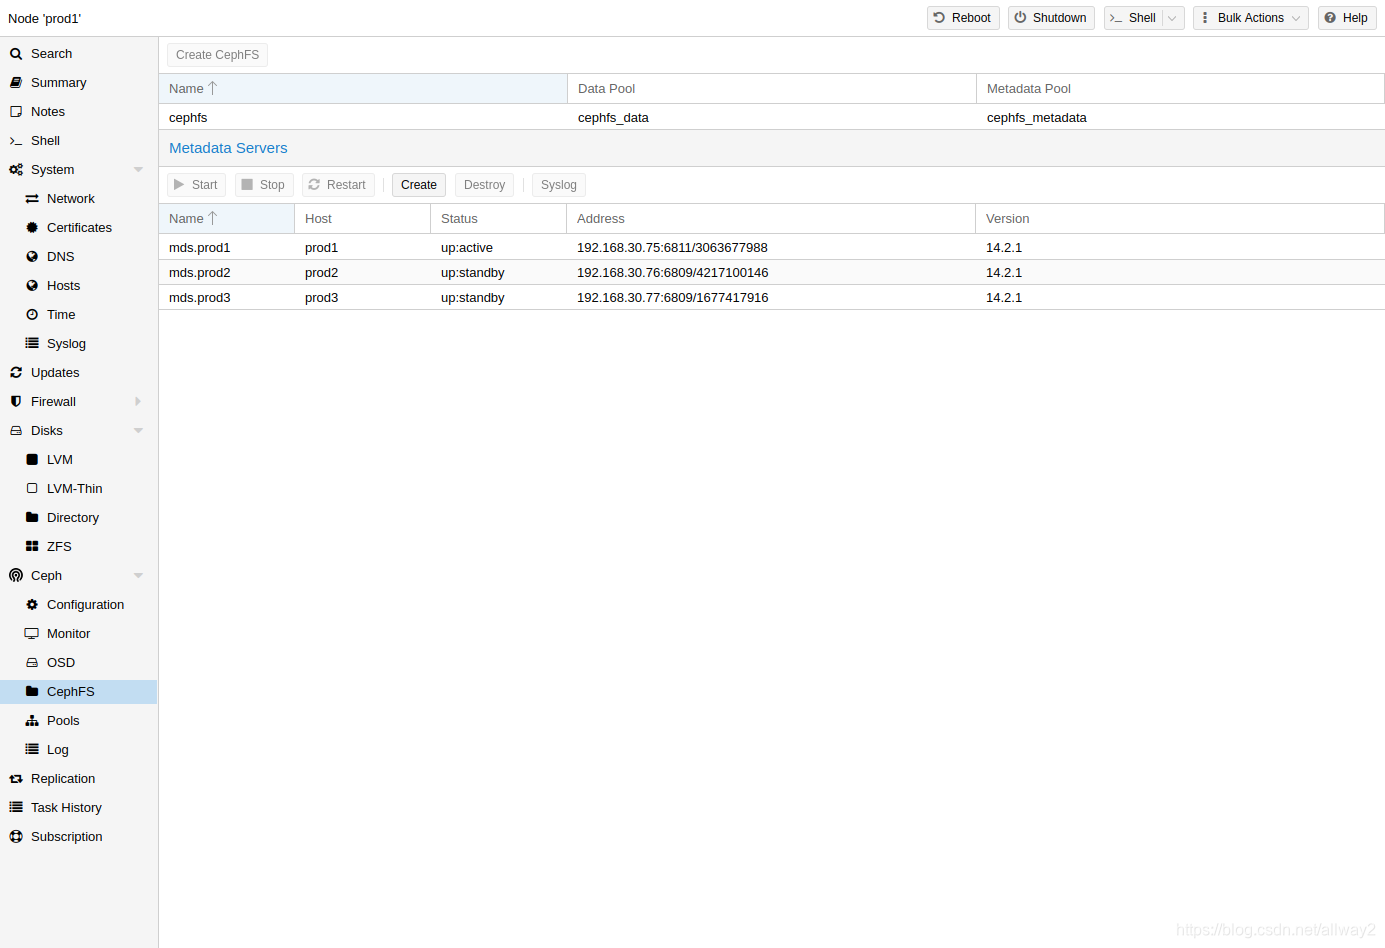Viewport: 1385px width, 948px height.
Task: Click the Firewall shield icon
Action: click(x=16, y=402)
